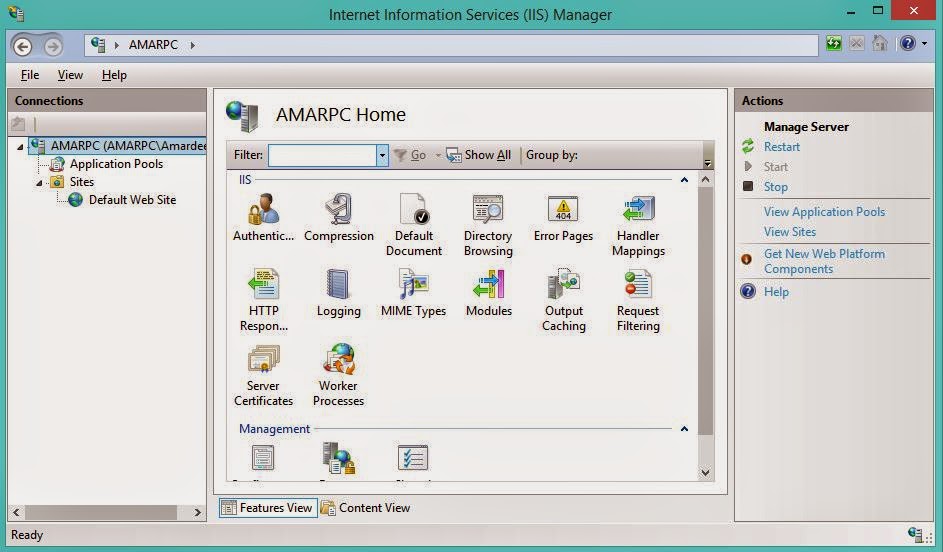The width and height of the screenshot is (943, 552).
Task: Open the MIME Types feature
Action: coord(413,292)
